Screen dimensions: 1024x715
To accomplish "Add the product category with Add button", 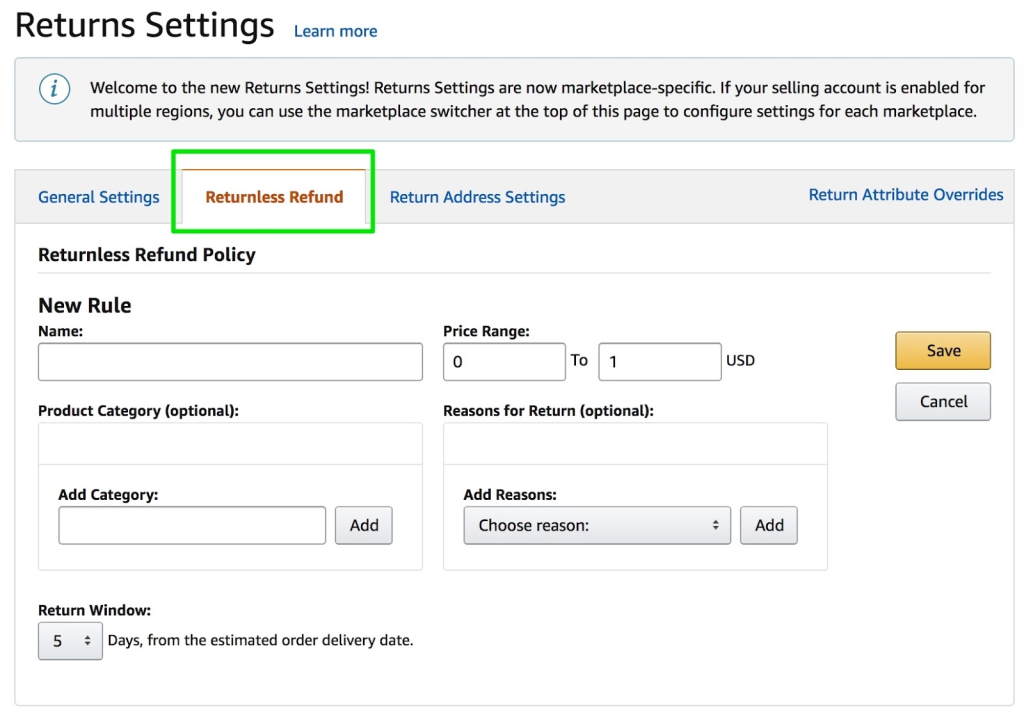I will pos(364,525).
